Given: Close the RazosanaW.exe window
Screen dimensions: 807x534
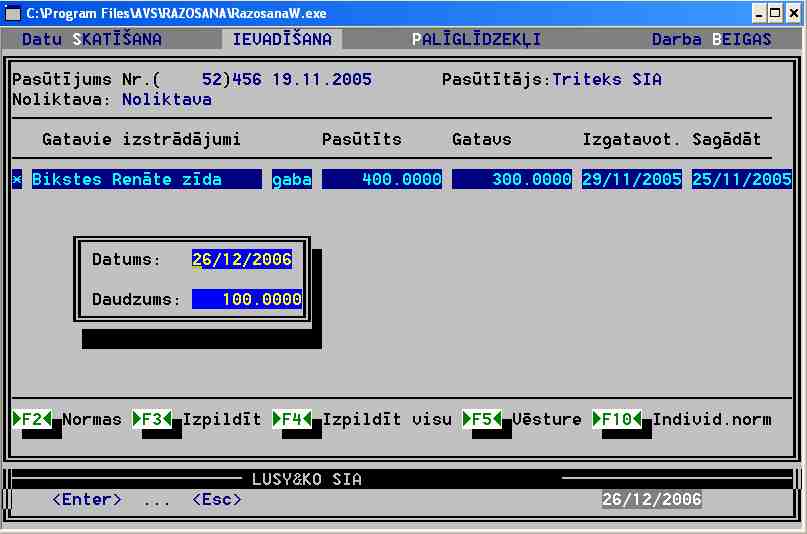Looking at the screenshot, I should coord(794,13).
